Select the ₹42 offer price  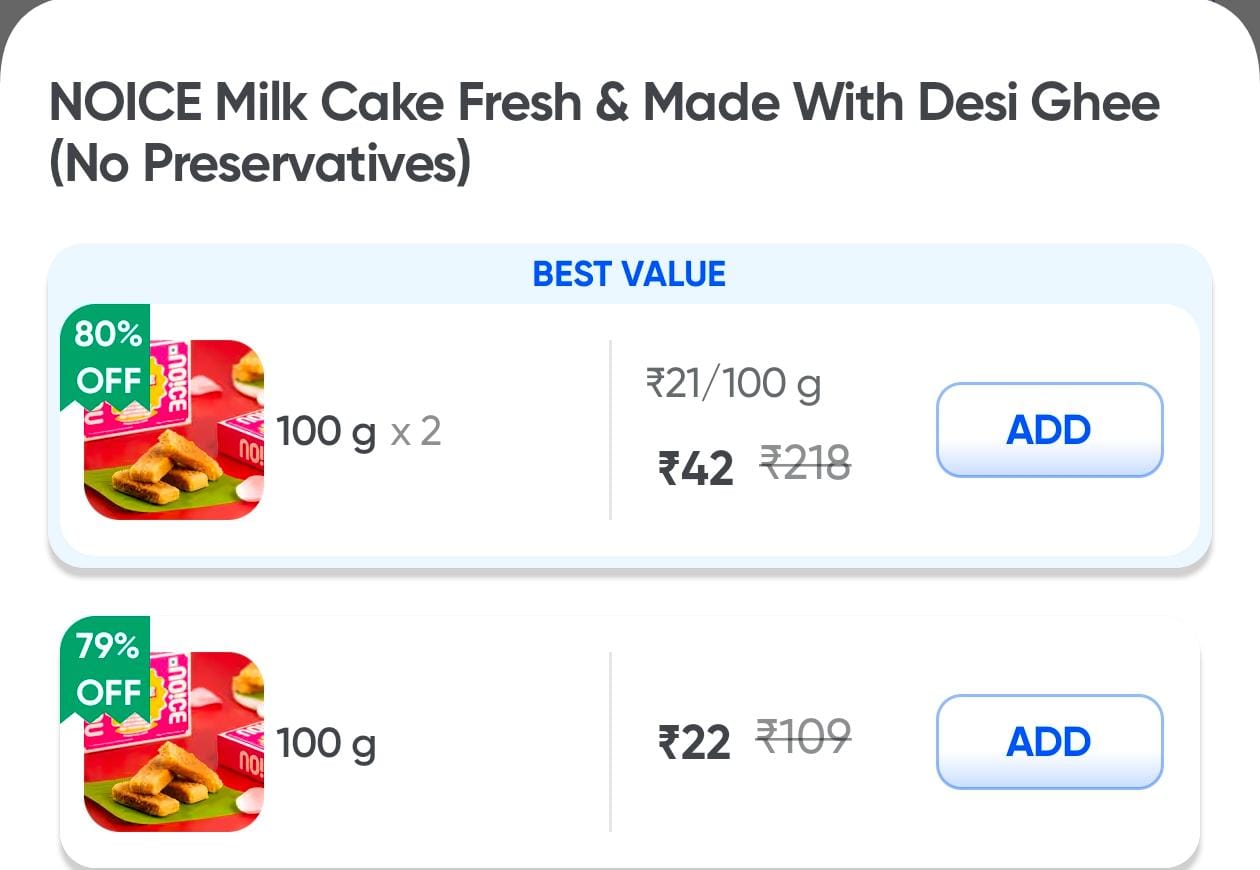coord(696,467)
